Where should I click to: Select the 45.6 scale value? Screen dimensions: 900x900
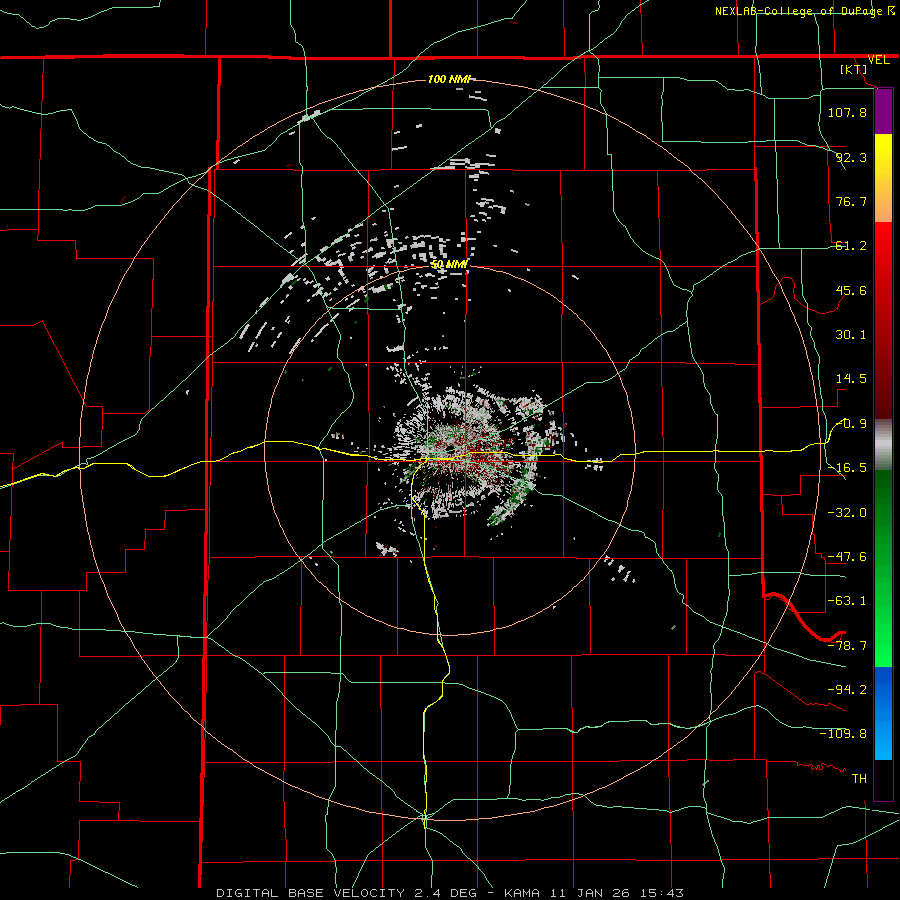[x=851, y=290]
